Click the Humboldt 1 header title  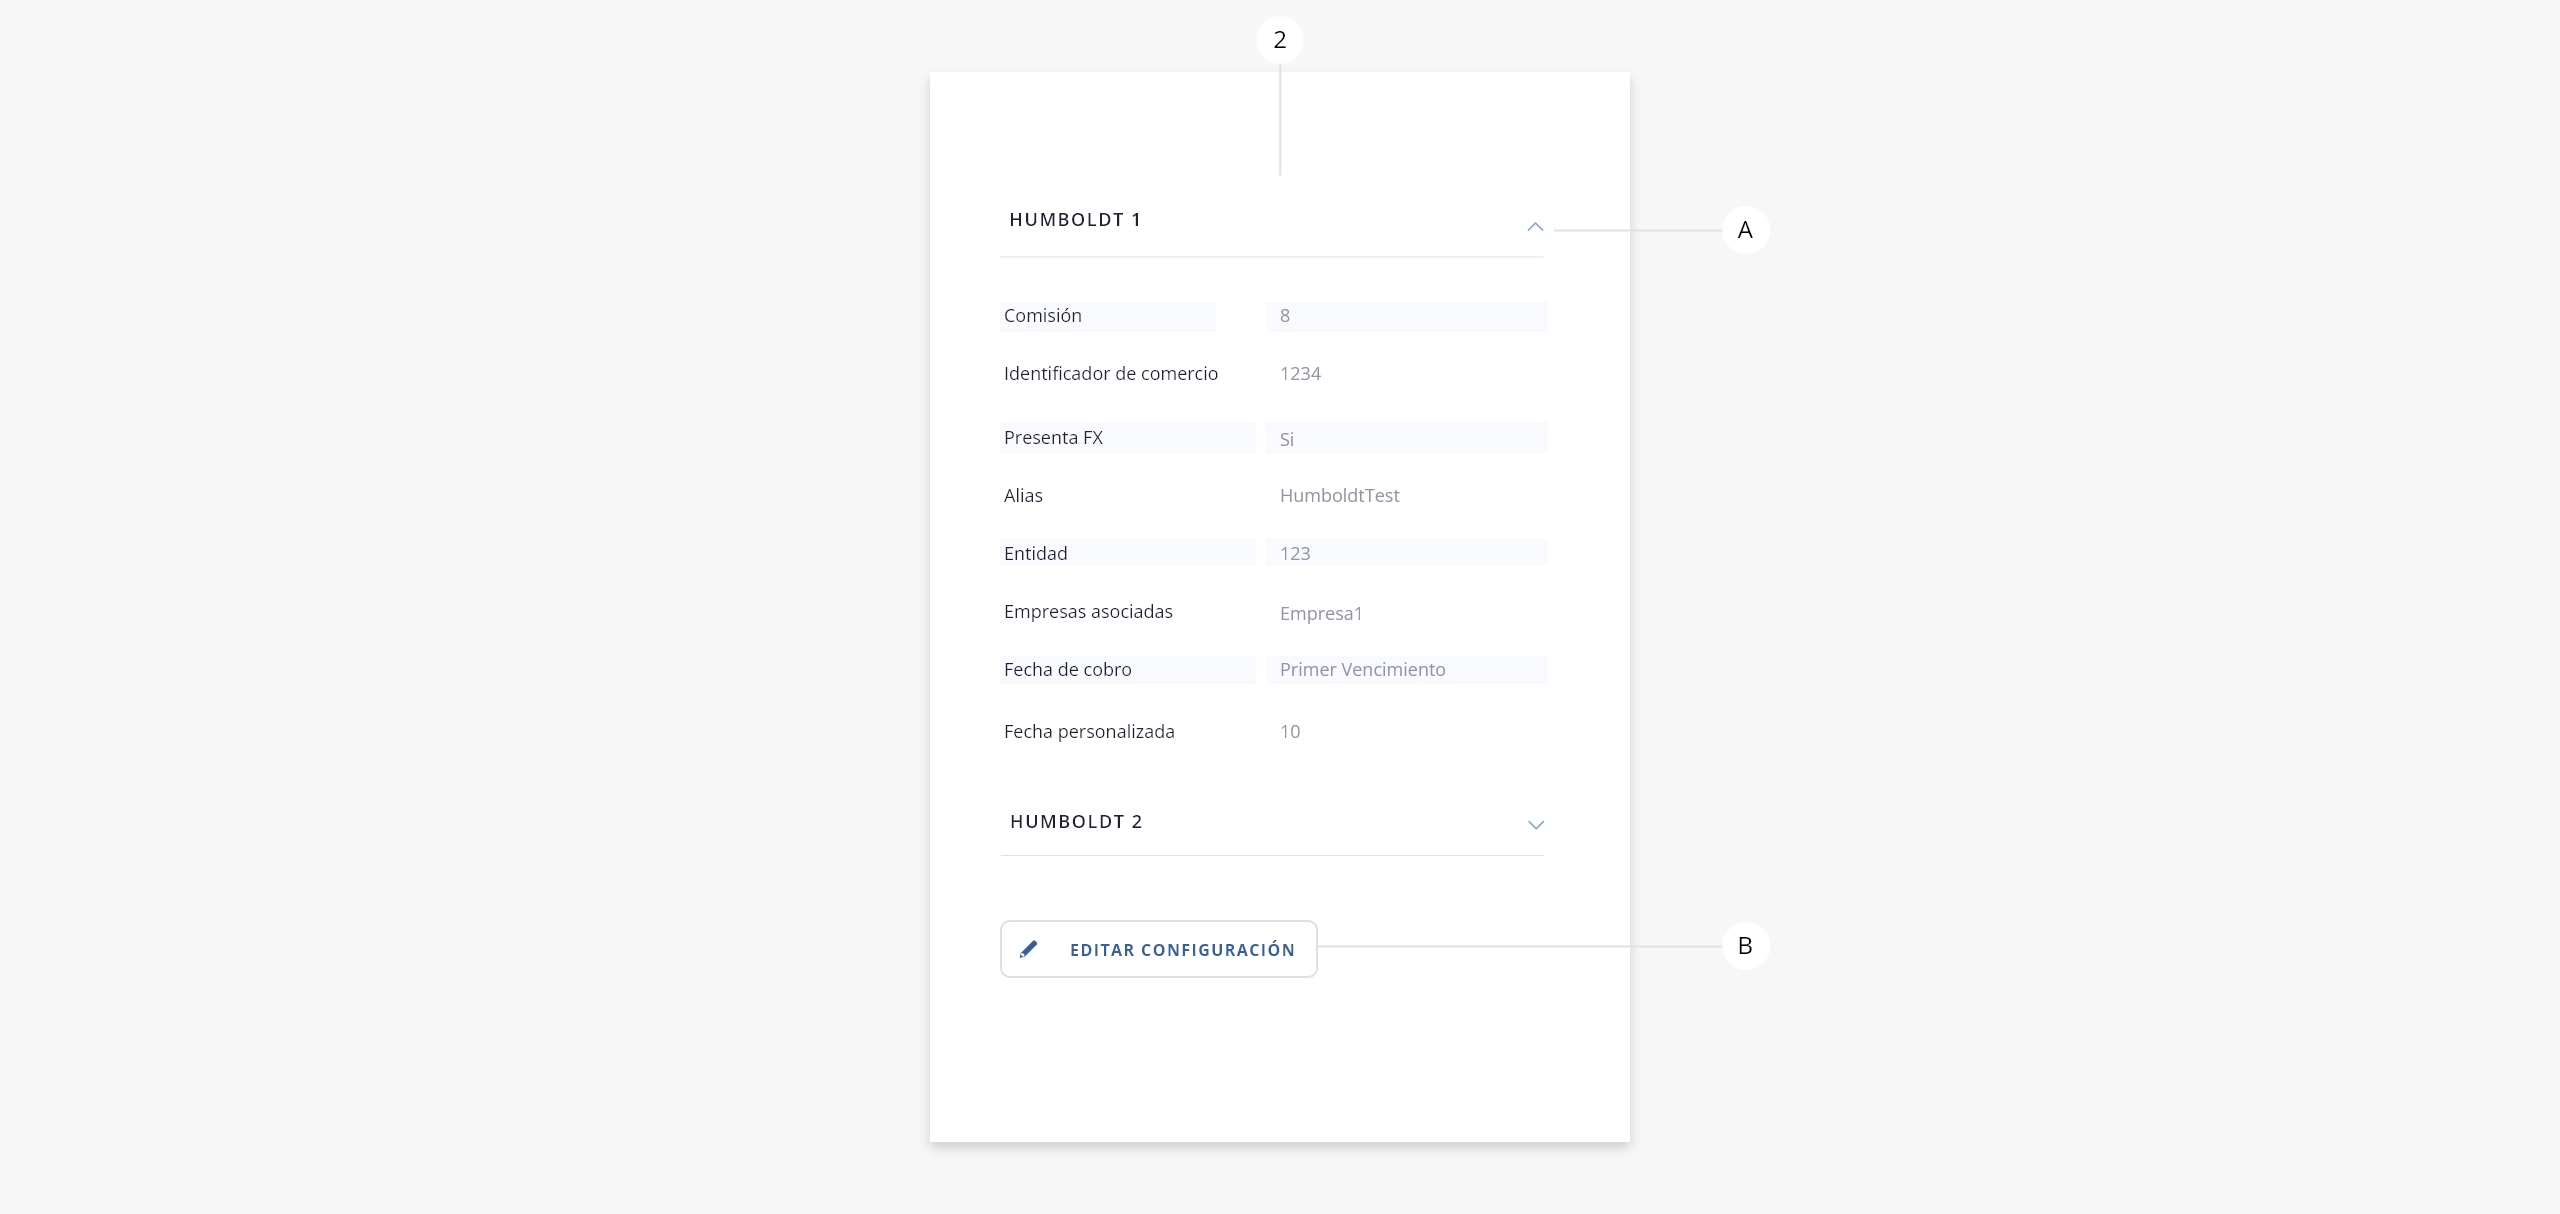tap(1075, 220)
